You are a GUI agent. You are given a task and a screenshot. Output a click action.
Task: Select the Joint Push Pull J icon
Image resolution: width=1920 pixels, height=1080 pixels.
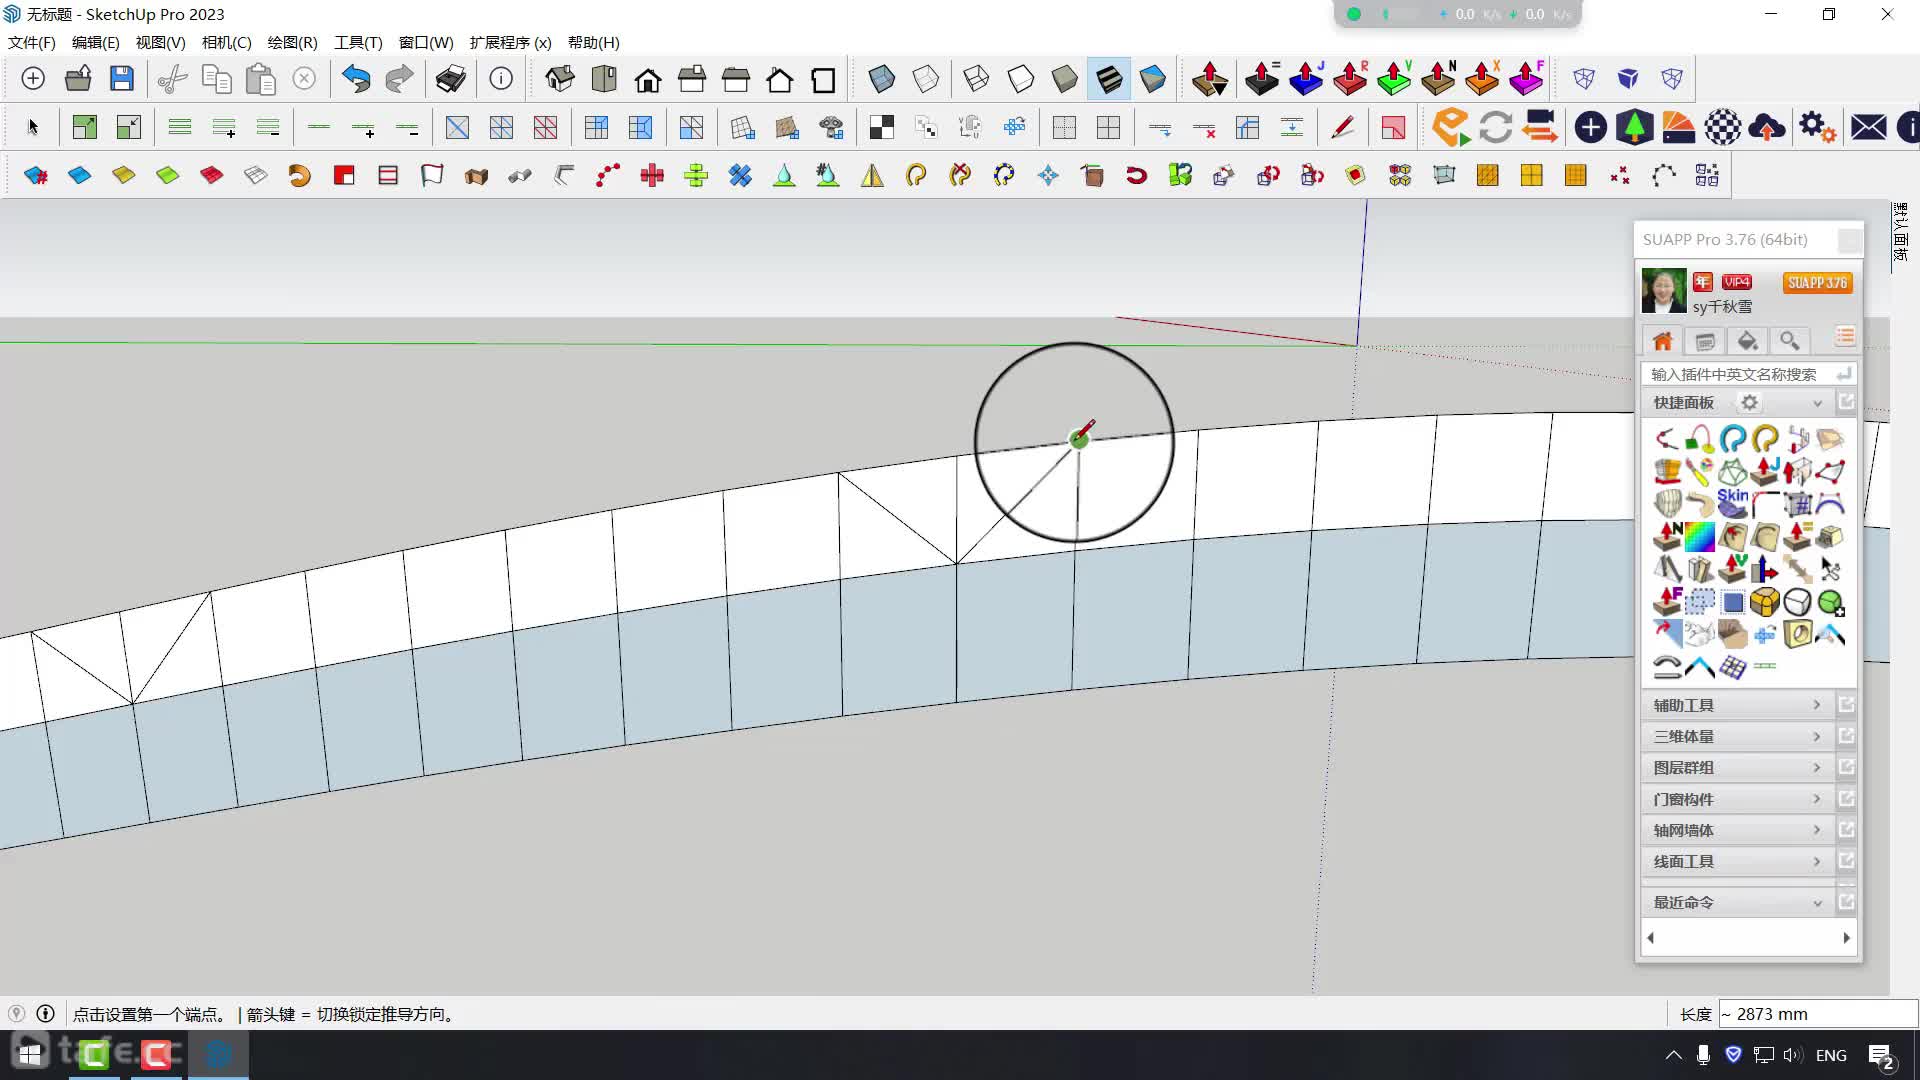(1306, 78)
